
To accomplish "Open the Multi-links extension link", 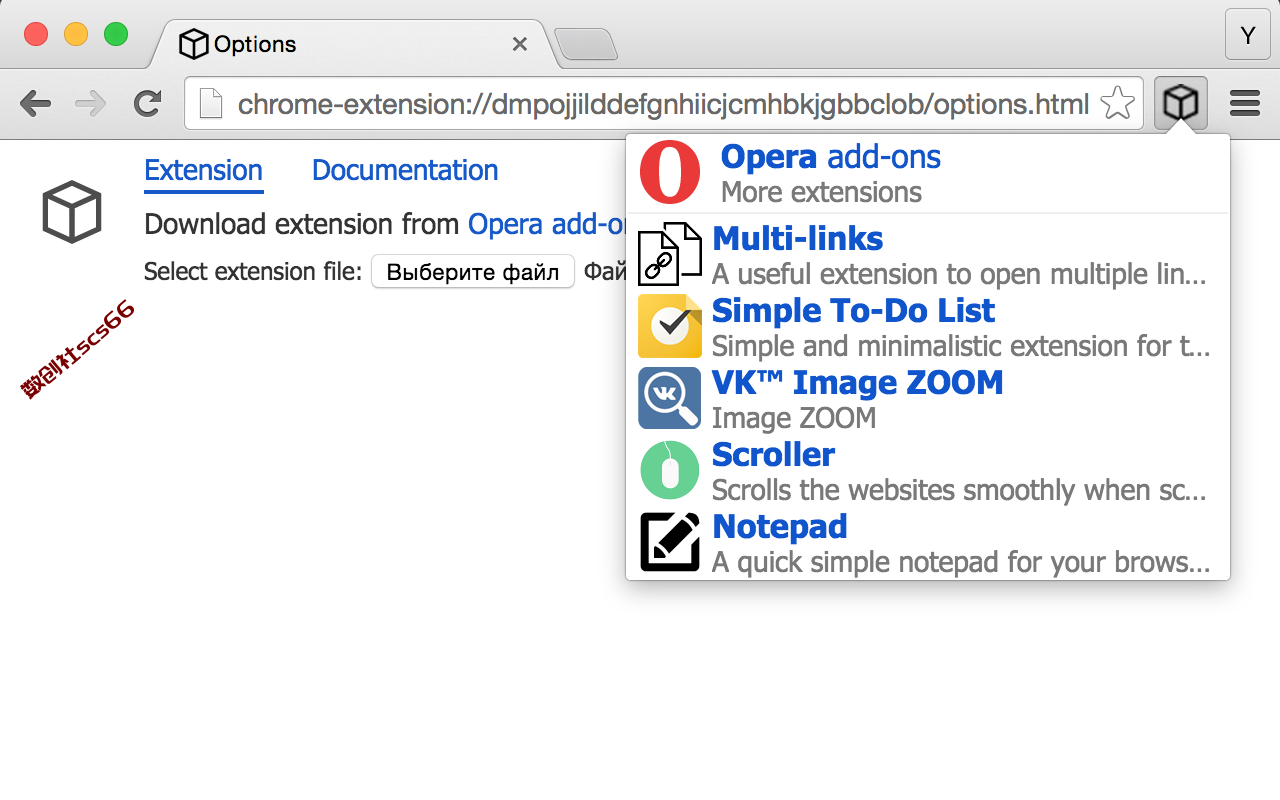I will point(797,239).
